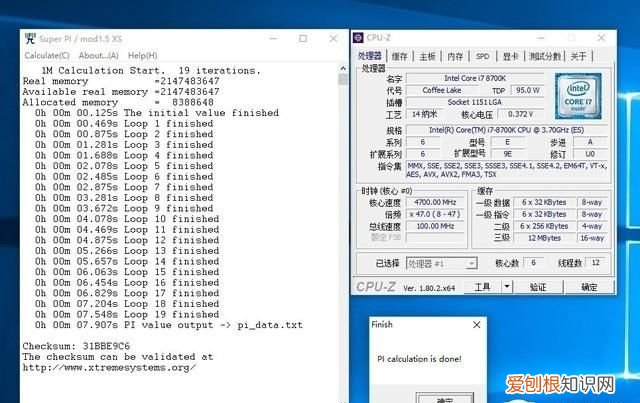Image resolution: width=640 pixels, height=403 pixels.
Task: Click the 核心数 value 6
Action: tap(533, 263)
